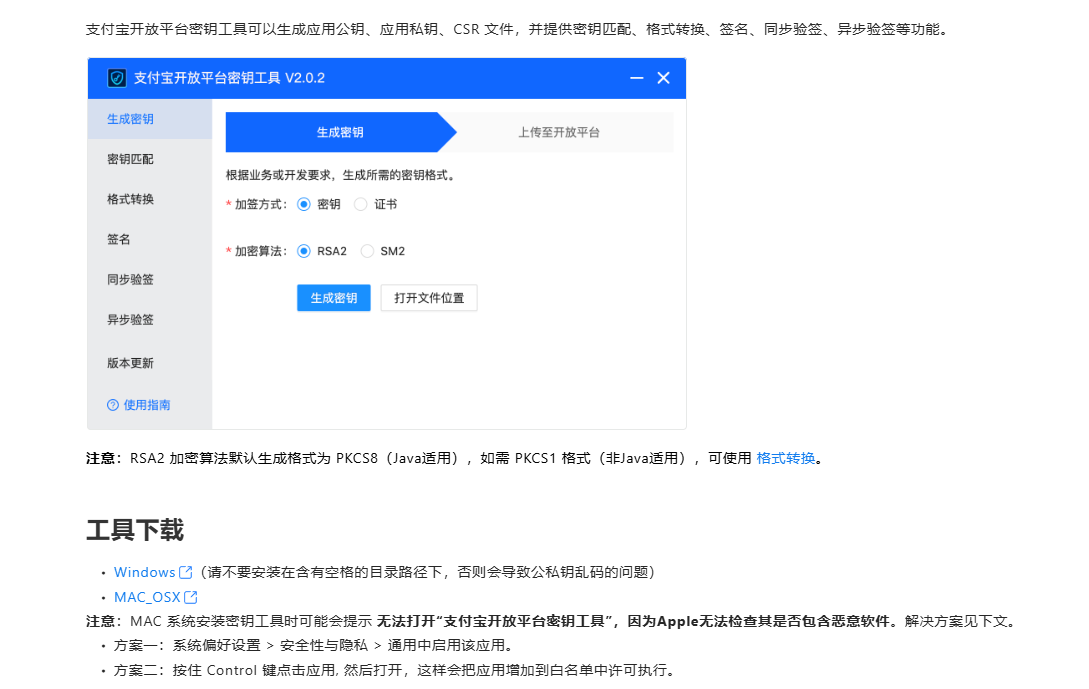Download the Windows version link
This screenshot has width=1089, height=689.
pos(144,572)
